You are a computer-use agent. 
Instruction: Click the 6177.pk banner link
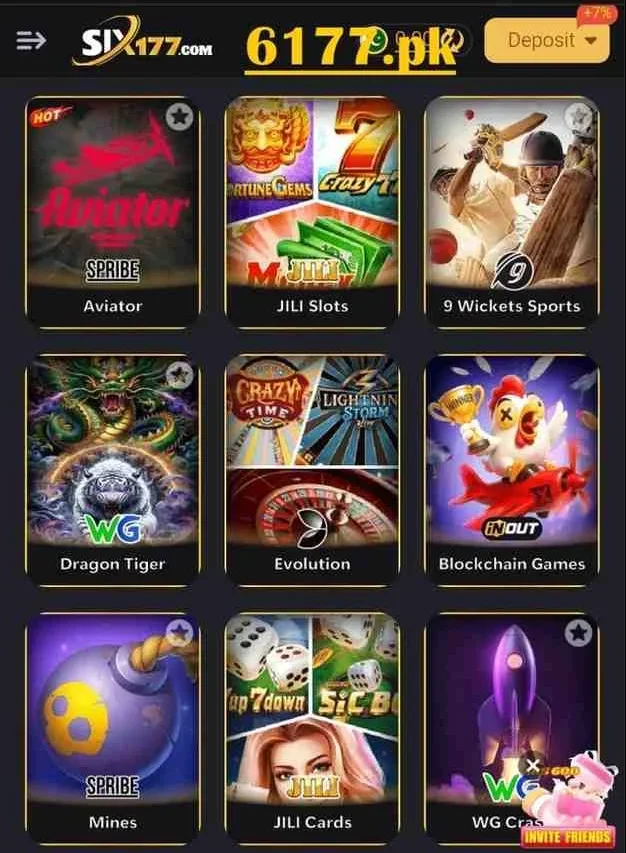coord(351,47)
